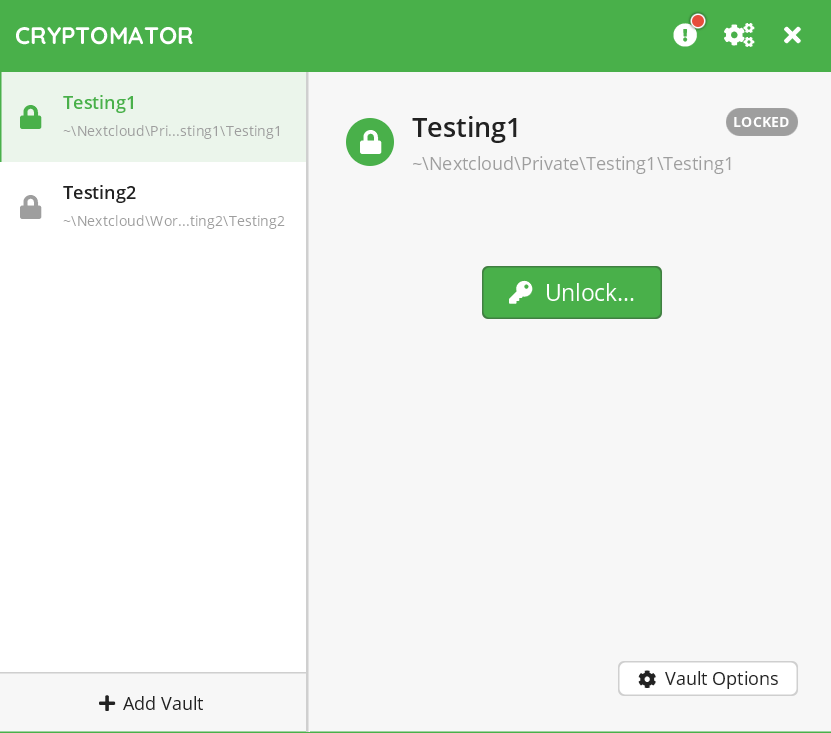The image size is (831, 733).
Task: Click the update notification exclamation icon
Action: [685, 35]
